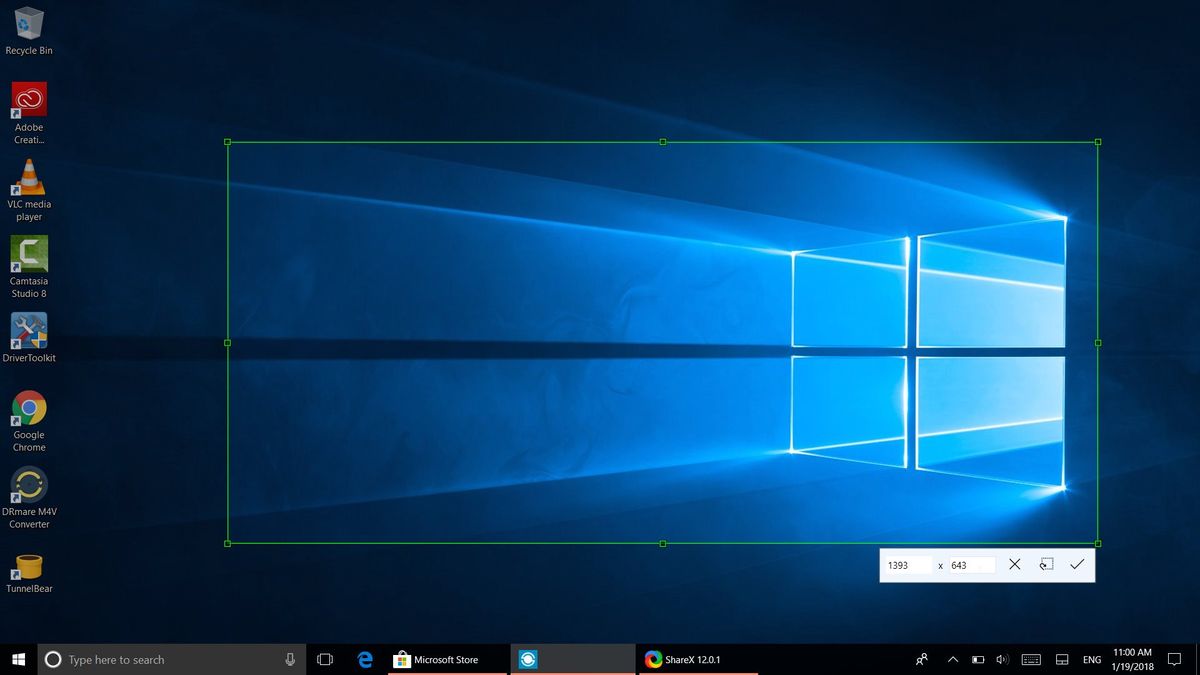Confirm the capture with the checkmark
Viewport: 1200px width, 675px height.
[1077, 564]
